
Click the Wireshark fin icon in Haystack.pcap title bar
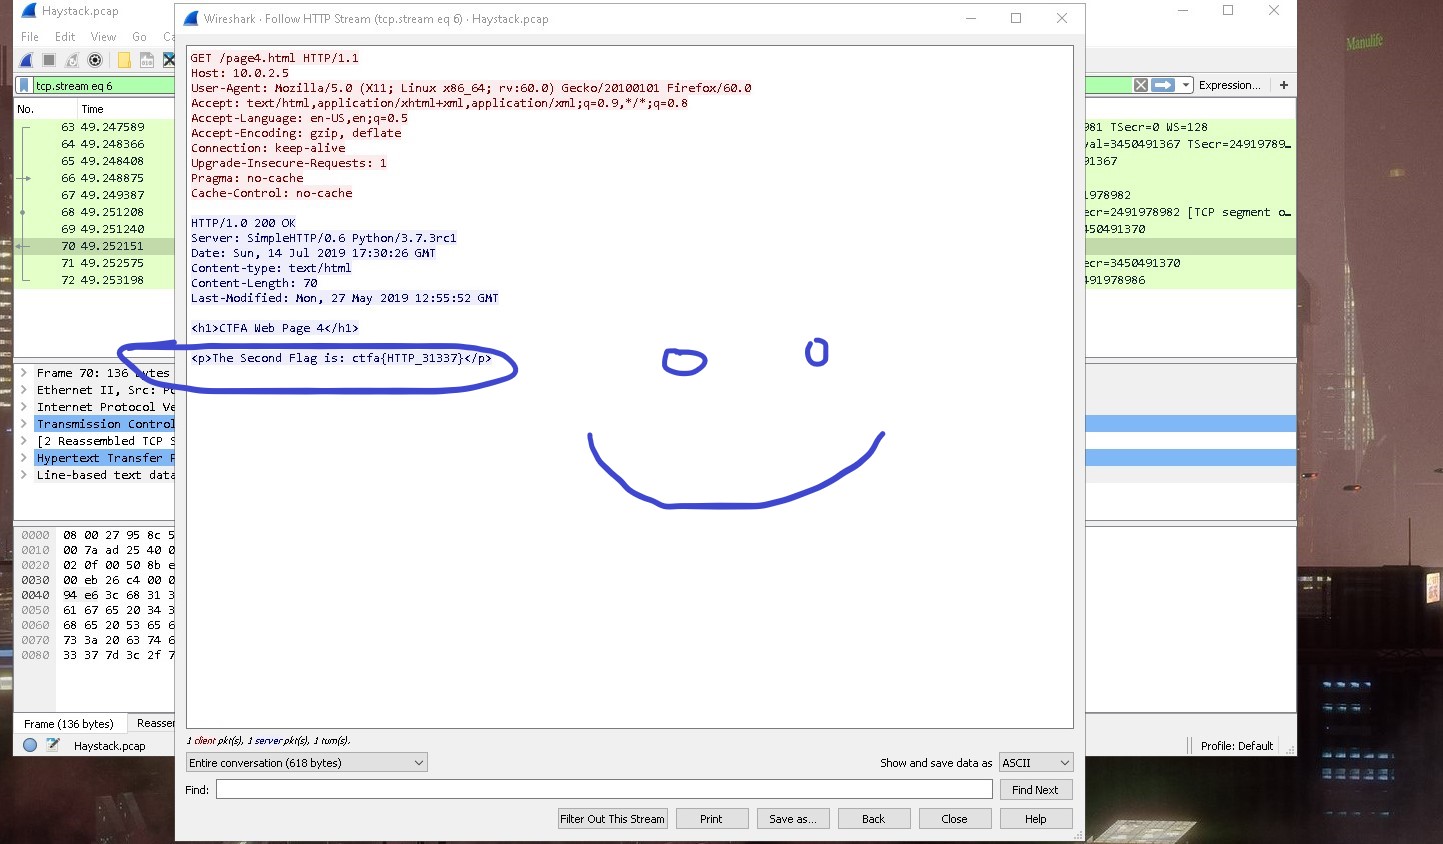click(x=29, y=11)
